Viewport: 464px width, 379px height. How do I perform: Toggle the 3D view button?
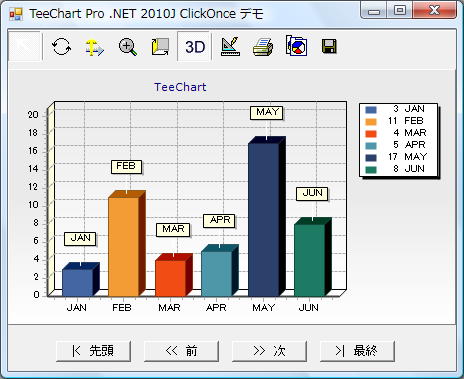pos(194,47)
